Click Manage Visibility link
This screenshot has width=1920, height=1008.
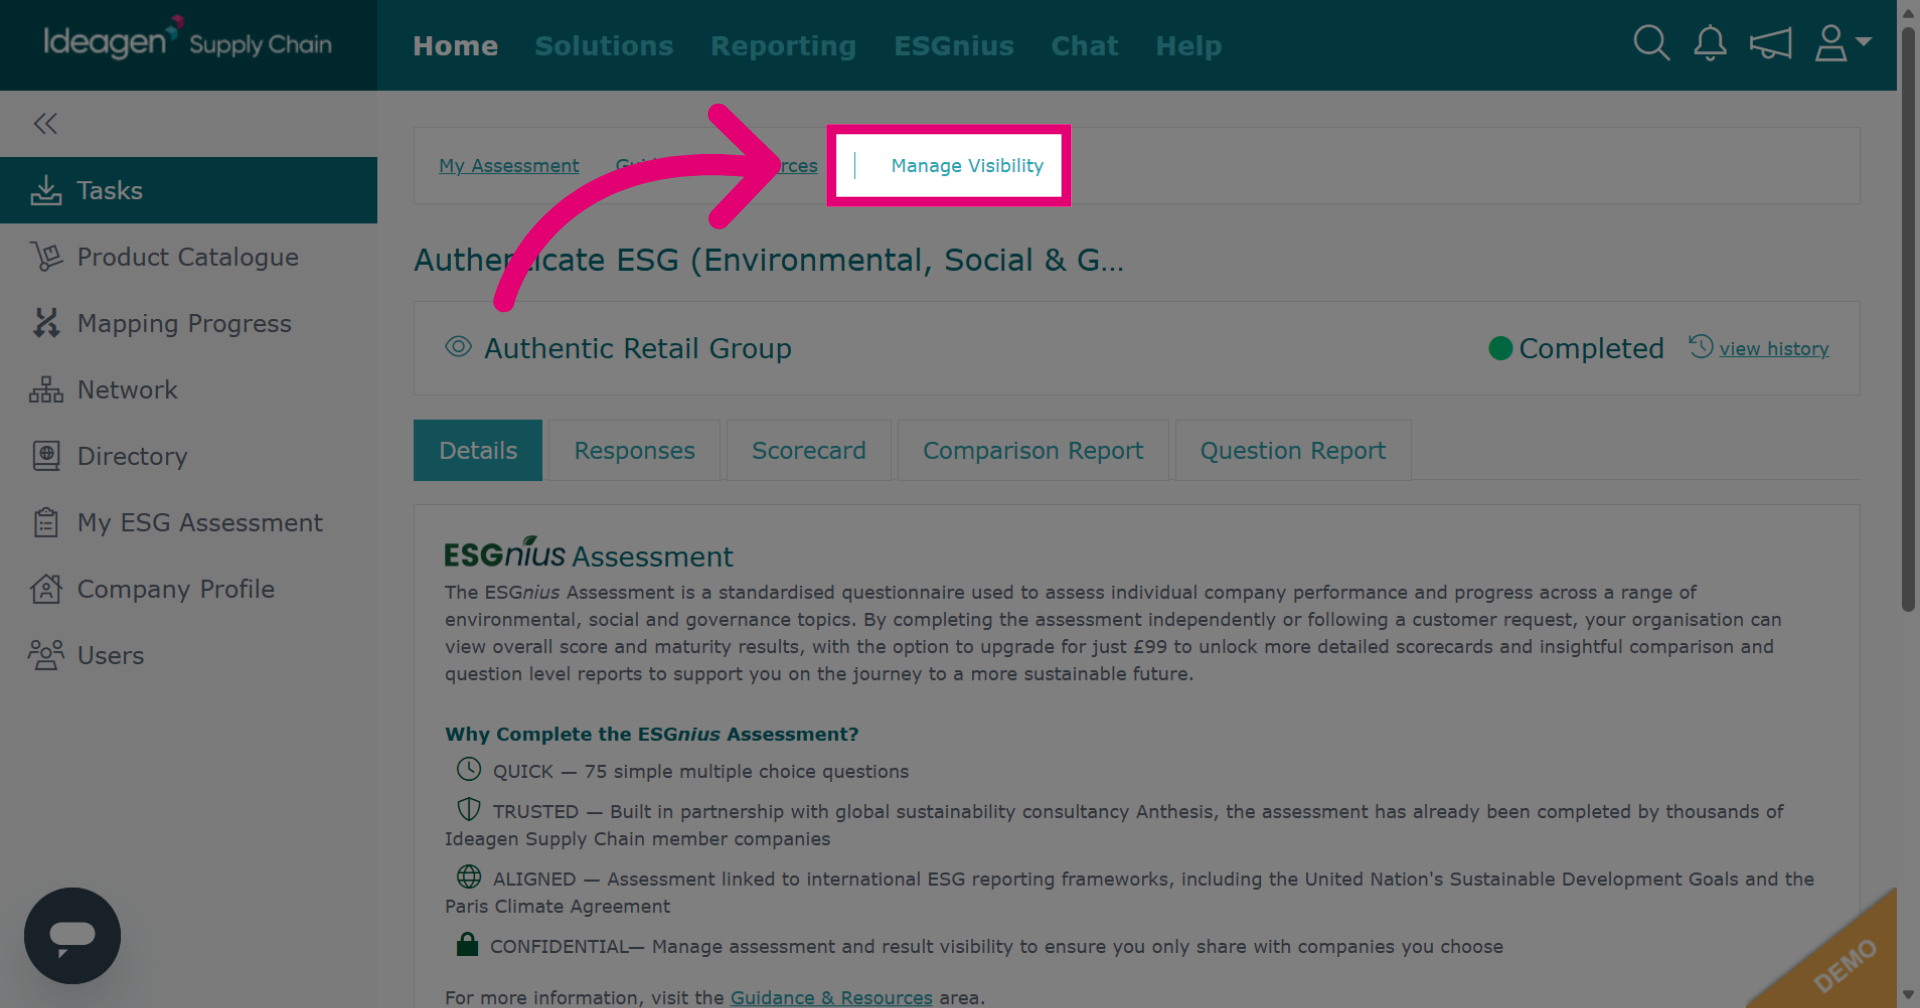coord(967,165)
